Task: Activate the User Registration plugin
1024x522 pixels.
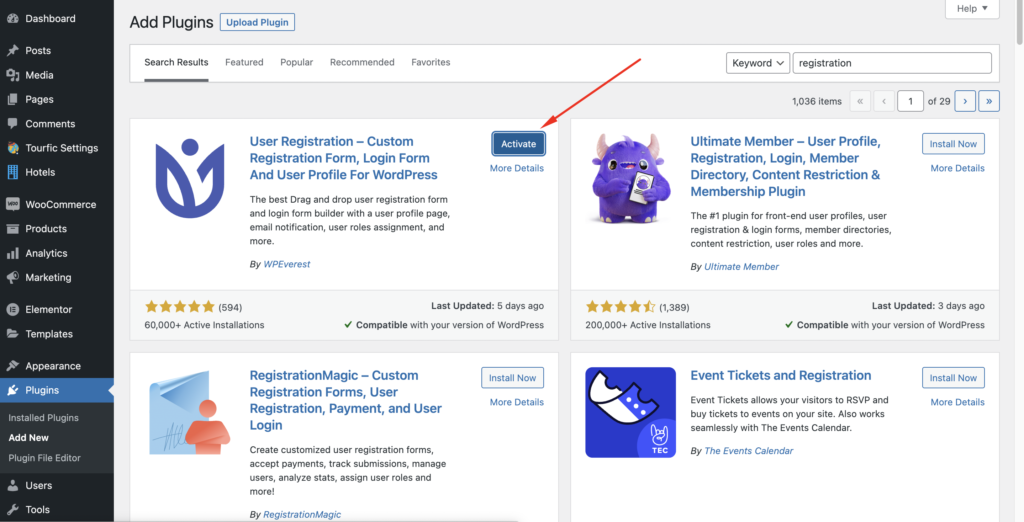Action: [x=519, y=144]
